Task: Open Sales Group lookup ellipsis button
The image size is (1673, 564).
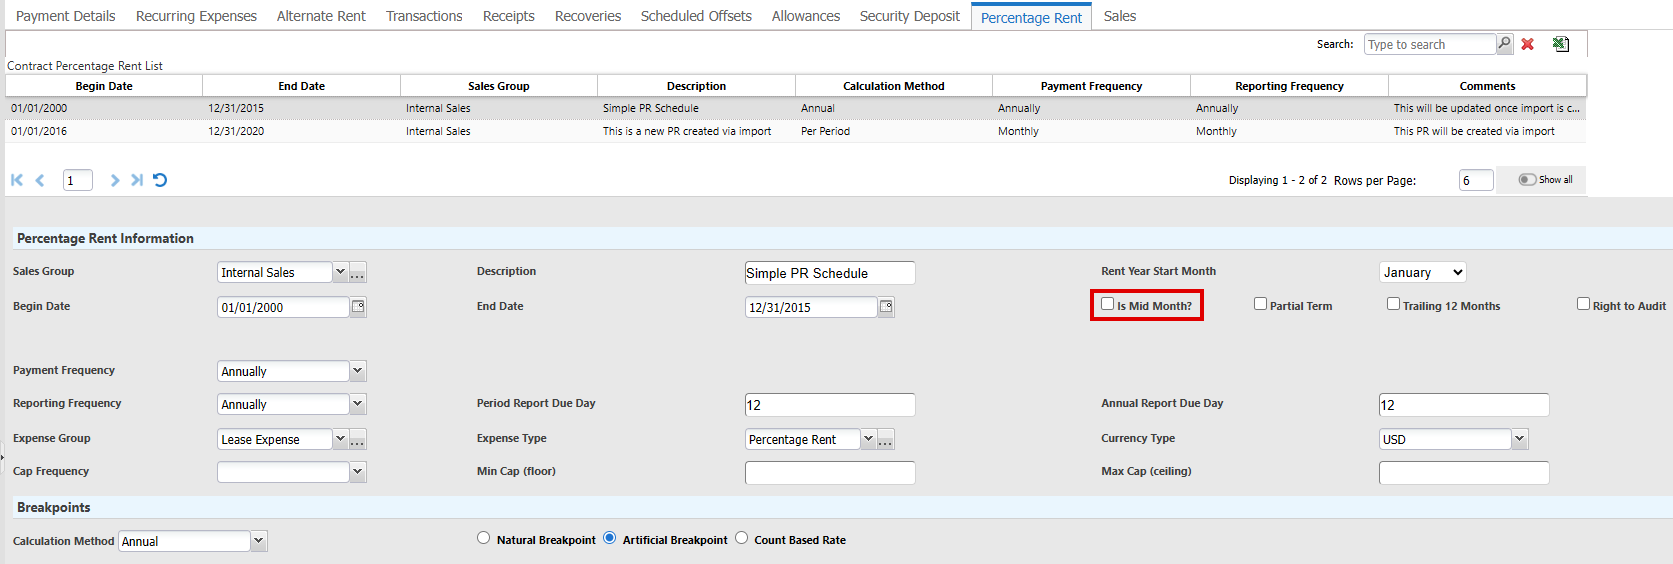Action: pyautogui.click(x=358, y=273)
